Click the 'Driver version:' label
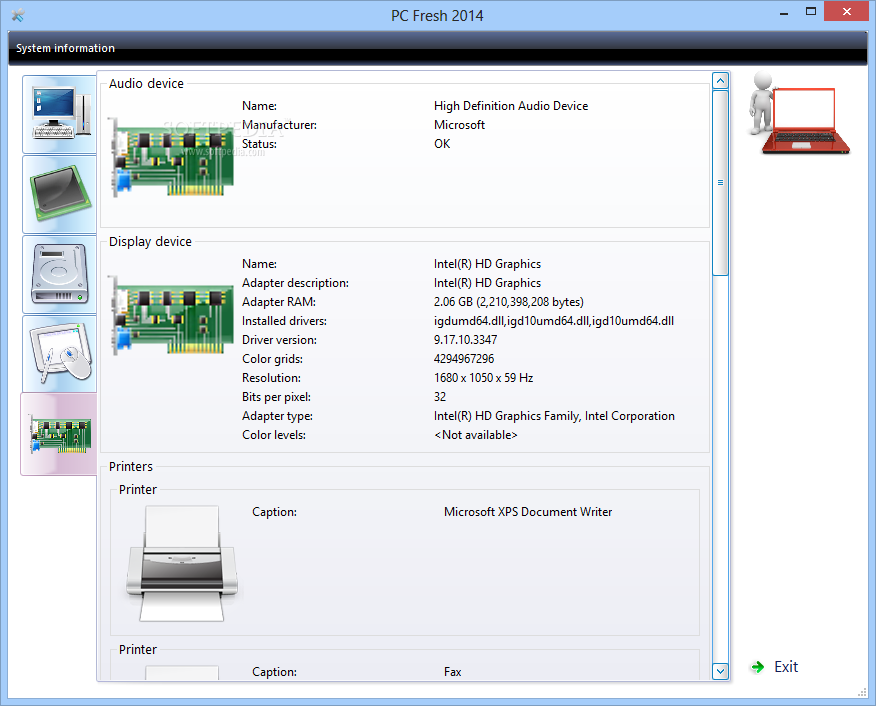 click(x=279, y=340)
